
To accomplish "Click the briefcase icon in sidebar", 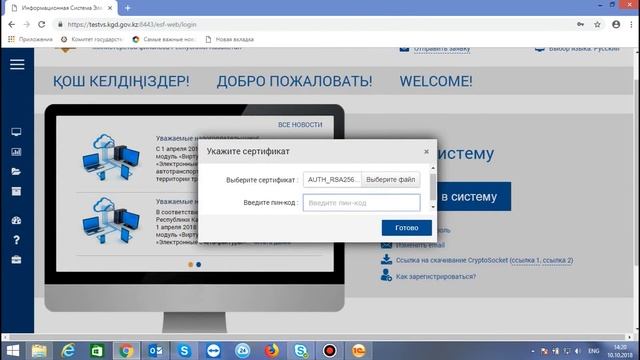I will pos(16,260).
